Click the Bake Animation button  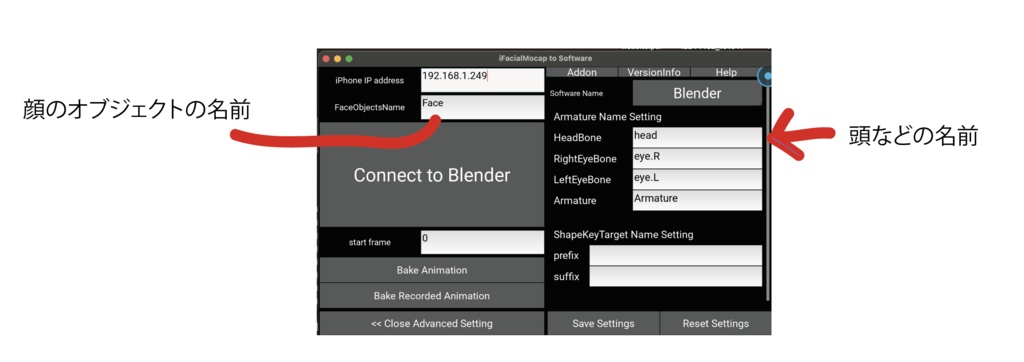(432, 270)
